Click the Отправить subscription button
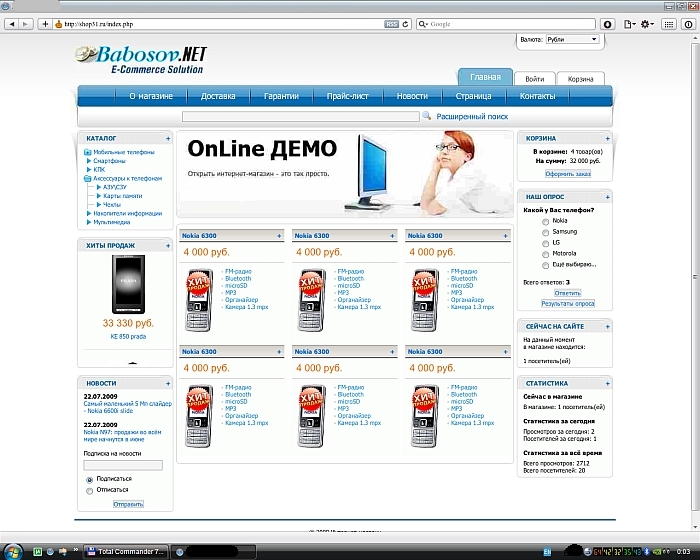Screen dimensions: 700x560 click(128, 504)
